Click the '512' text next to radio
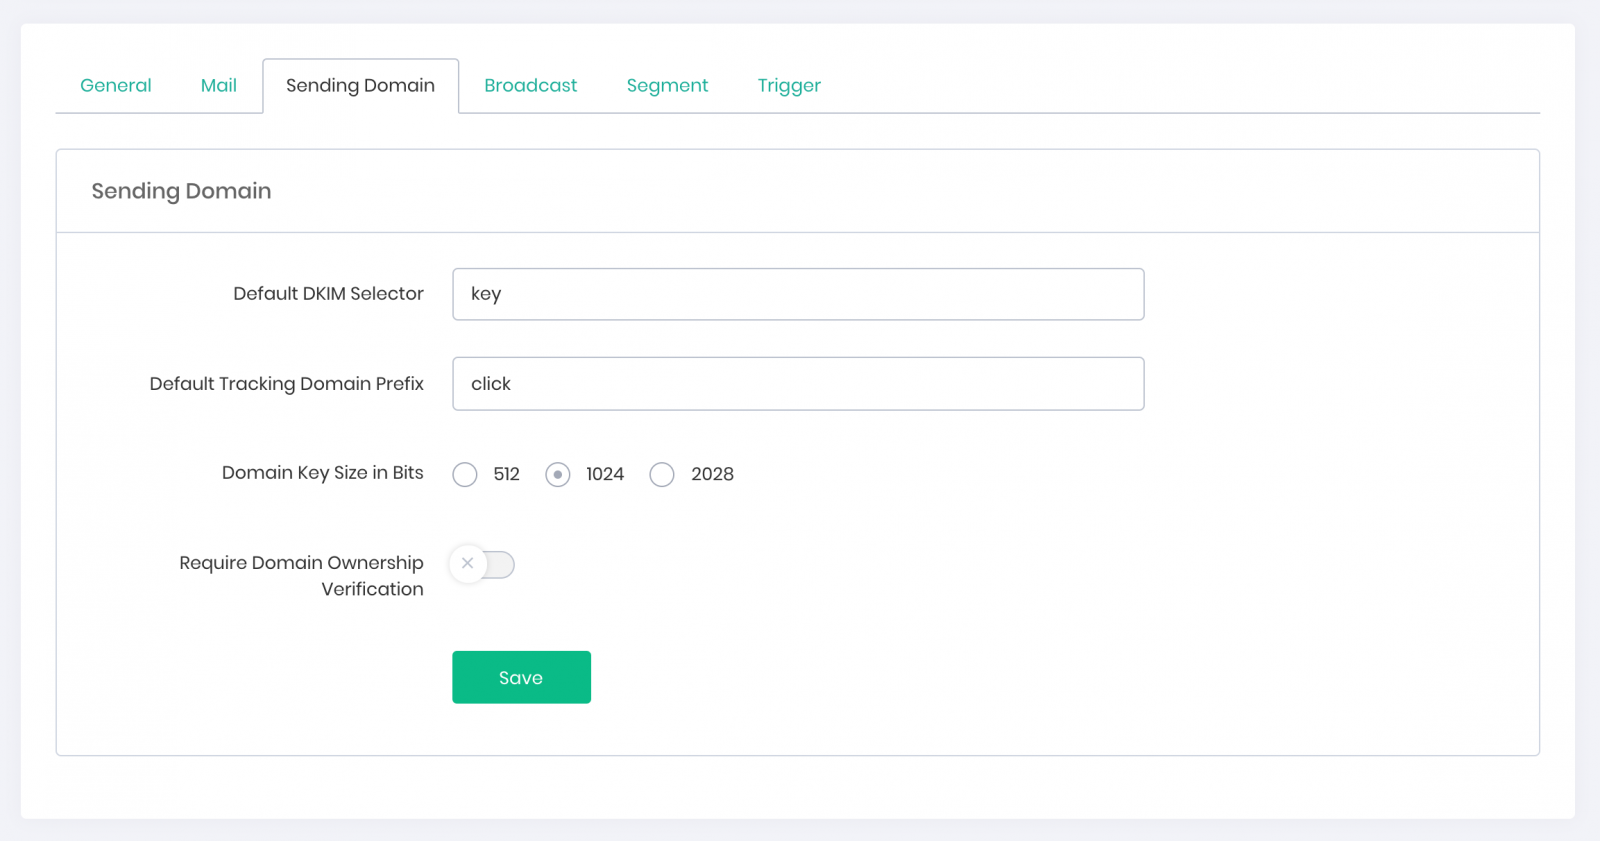 pos(506,474)
